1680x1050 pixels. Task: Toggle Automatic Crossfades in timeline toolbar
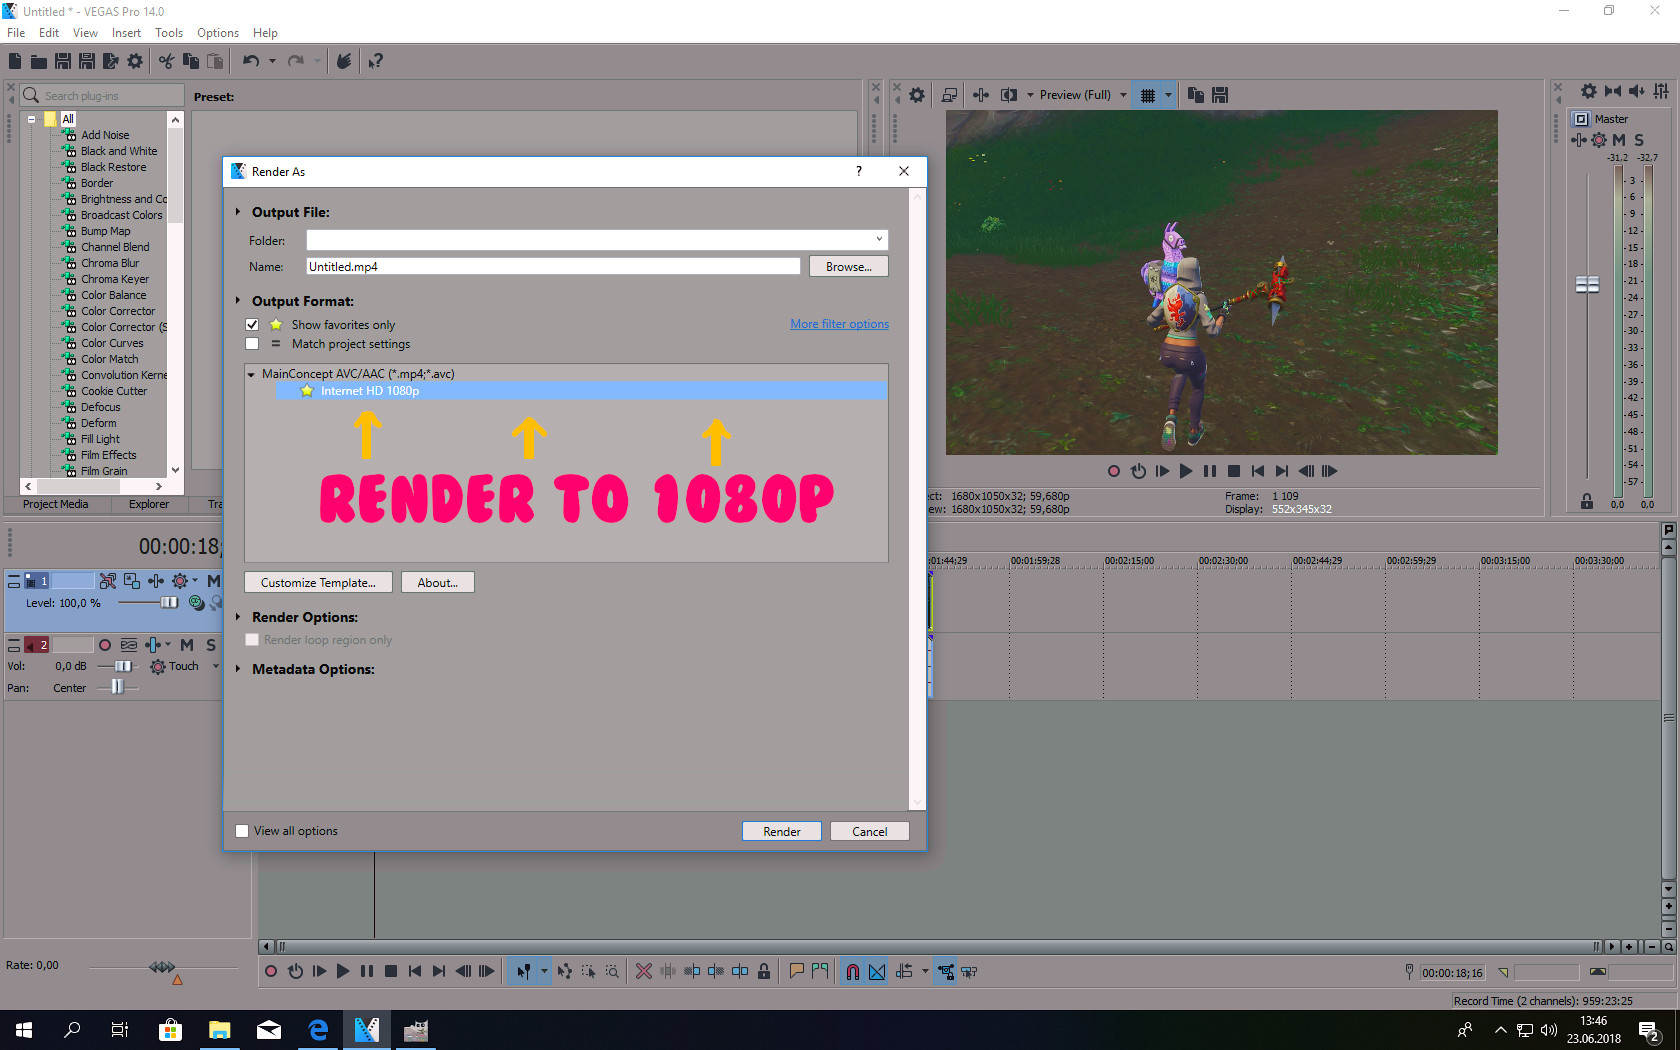point(877,971)
